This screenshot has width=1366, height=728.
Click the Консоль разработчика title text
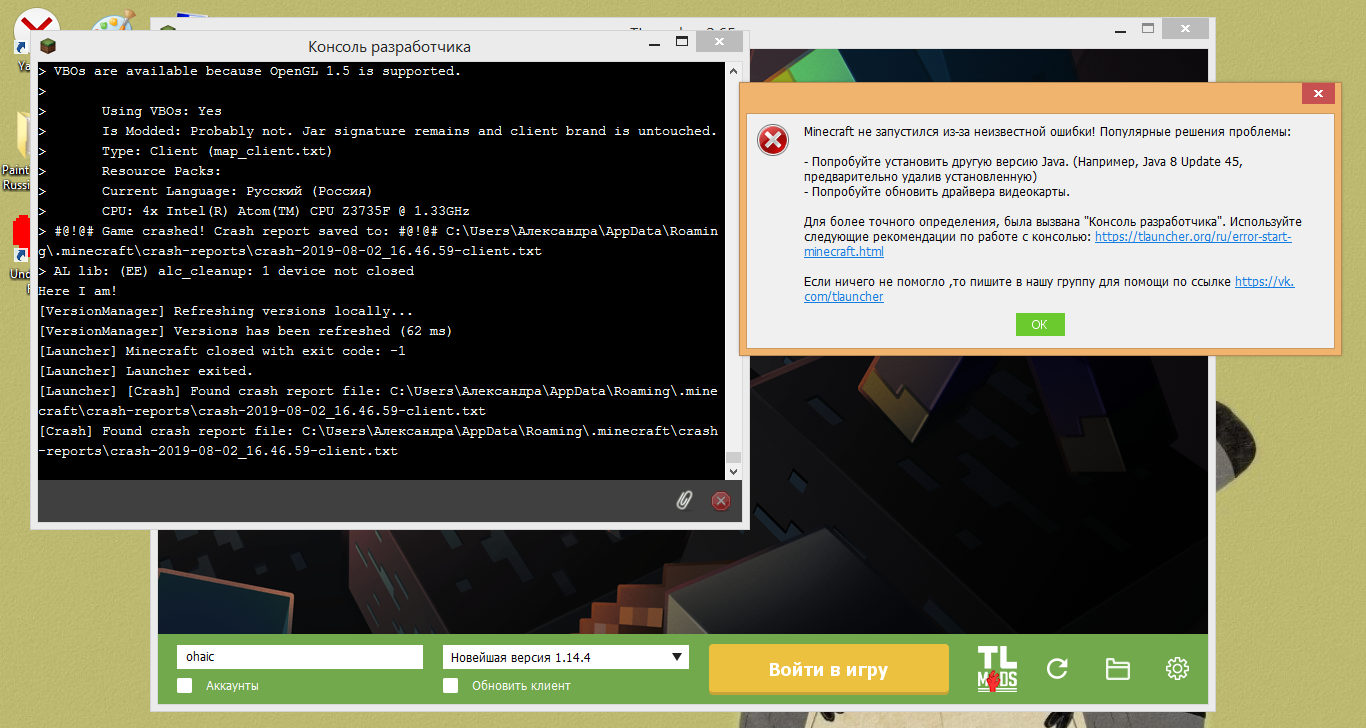[x=389, y=46]
